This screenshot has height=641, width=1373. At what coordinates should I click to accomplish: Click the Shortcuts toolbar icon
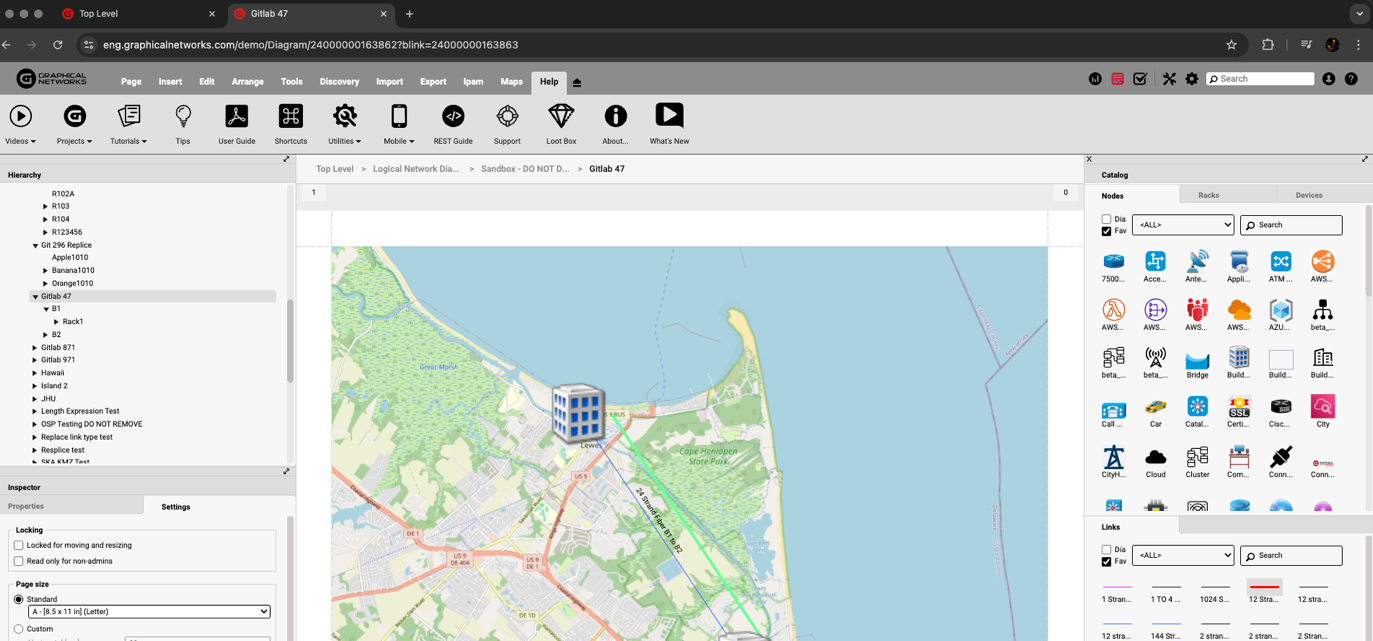point(291,117)
